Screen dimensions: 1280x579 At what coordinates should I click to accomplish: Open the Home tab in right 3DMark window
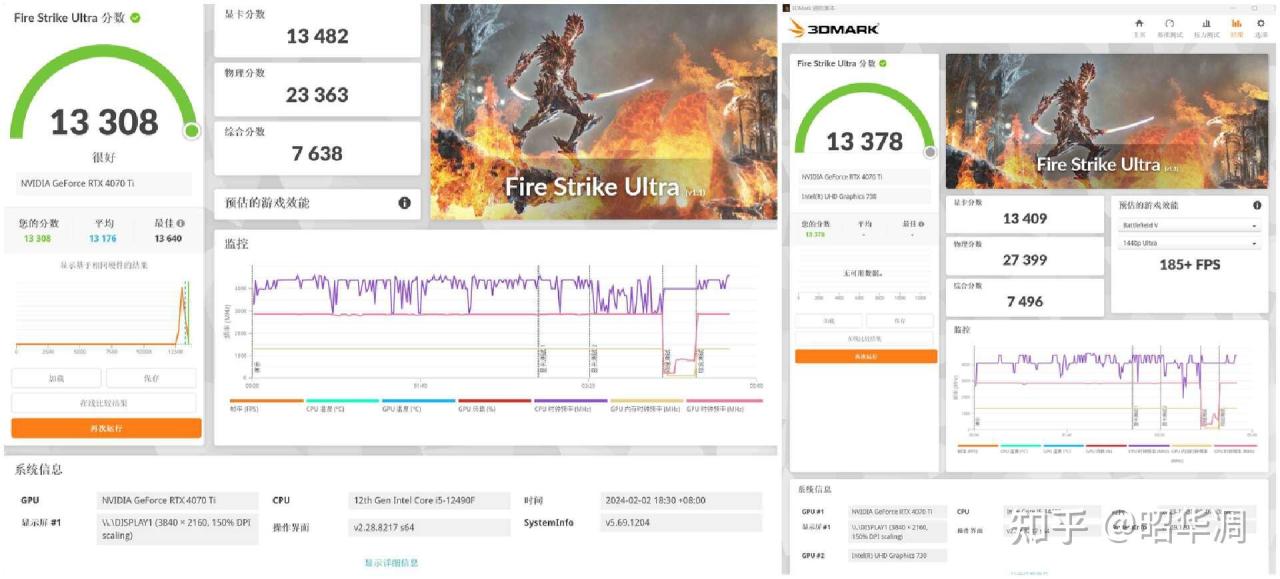[x=1139, y=27]
